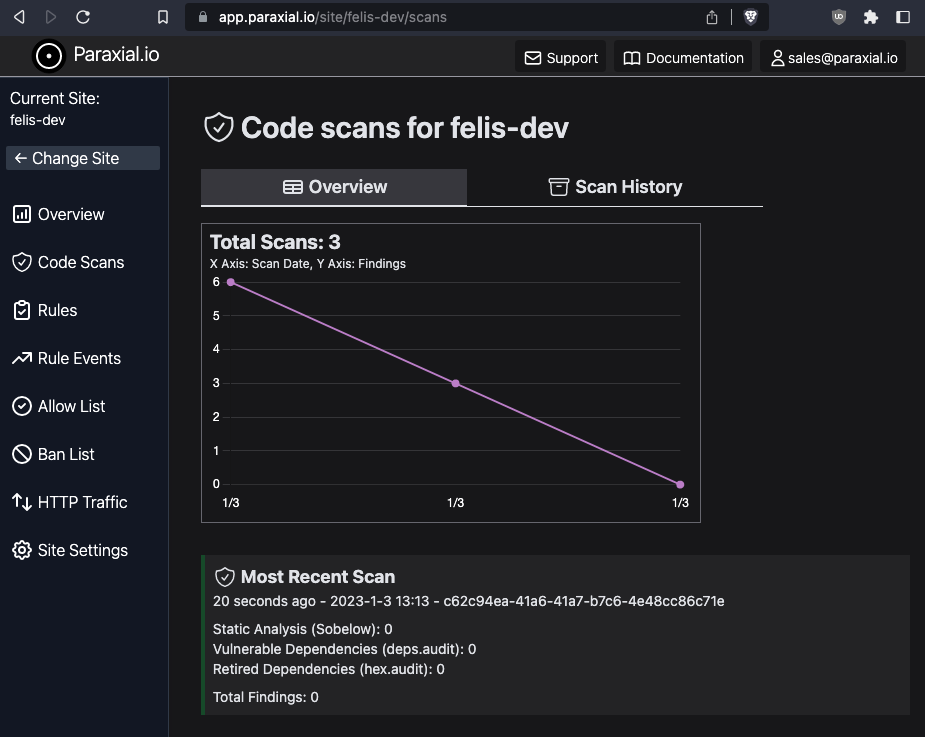The width and height of the screenshot is (925, 737).
Task: Click the Rule Events trend icon
Action: tap(22, 358)
